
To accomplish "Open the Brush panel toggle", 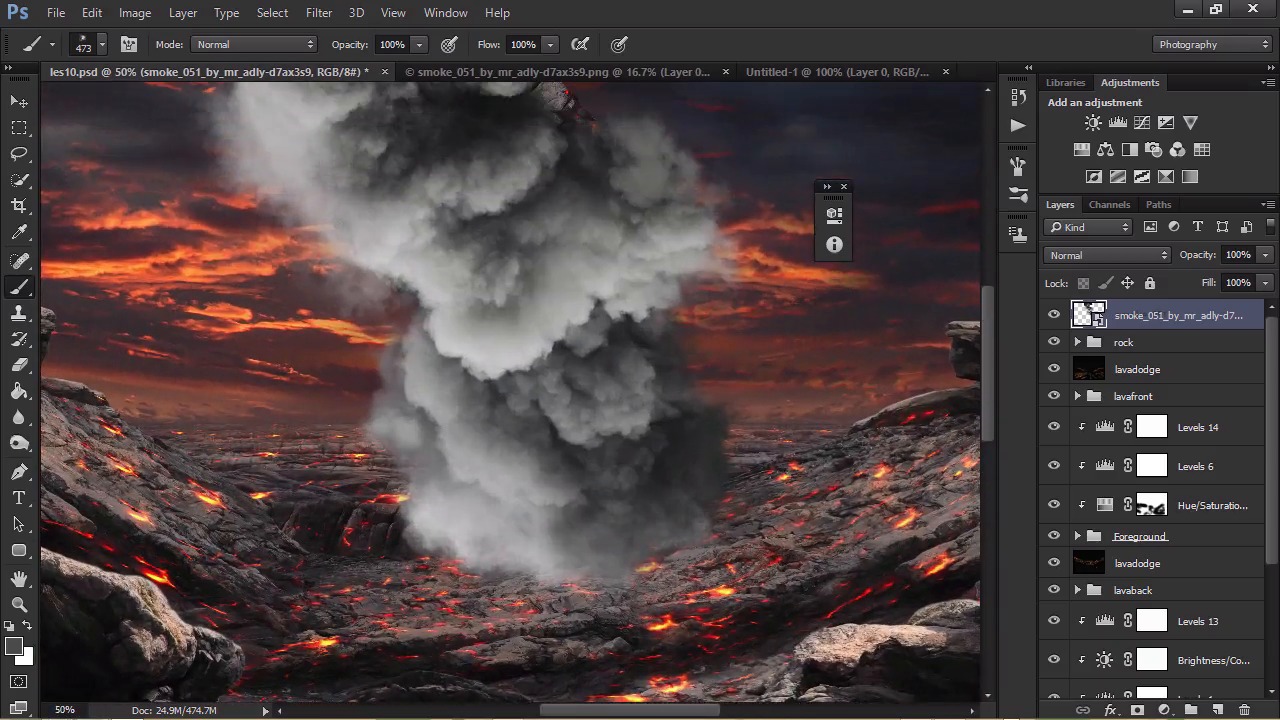I will pos(129,44).
